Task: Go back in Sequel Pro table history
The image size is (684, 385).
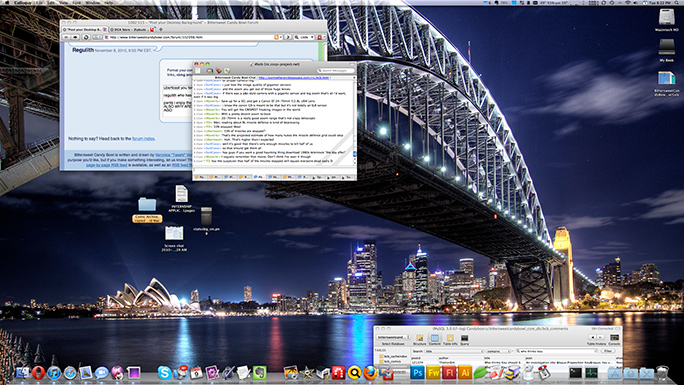Action: pyautogui.click(x=593, y=337)
